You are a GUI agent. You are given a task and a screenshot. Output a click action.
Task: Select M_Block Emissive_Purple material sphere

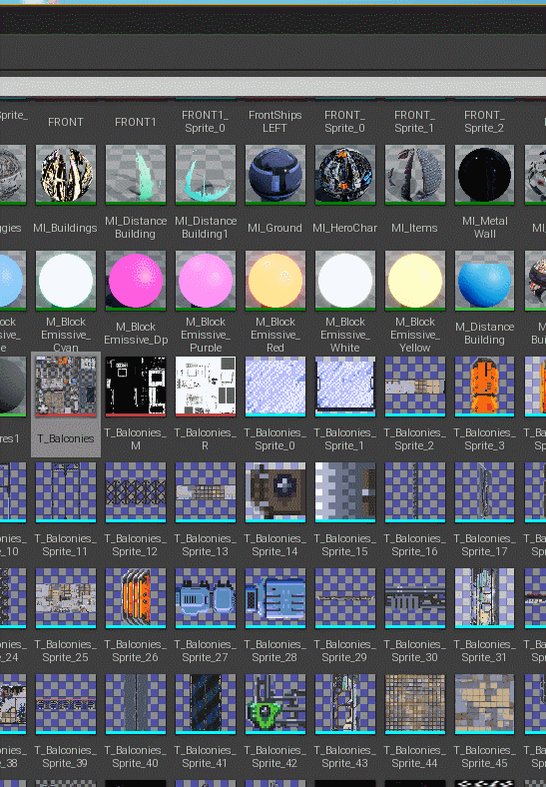(205, 281)
